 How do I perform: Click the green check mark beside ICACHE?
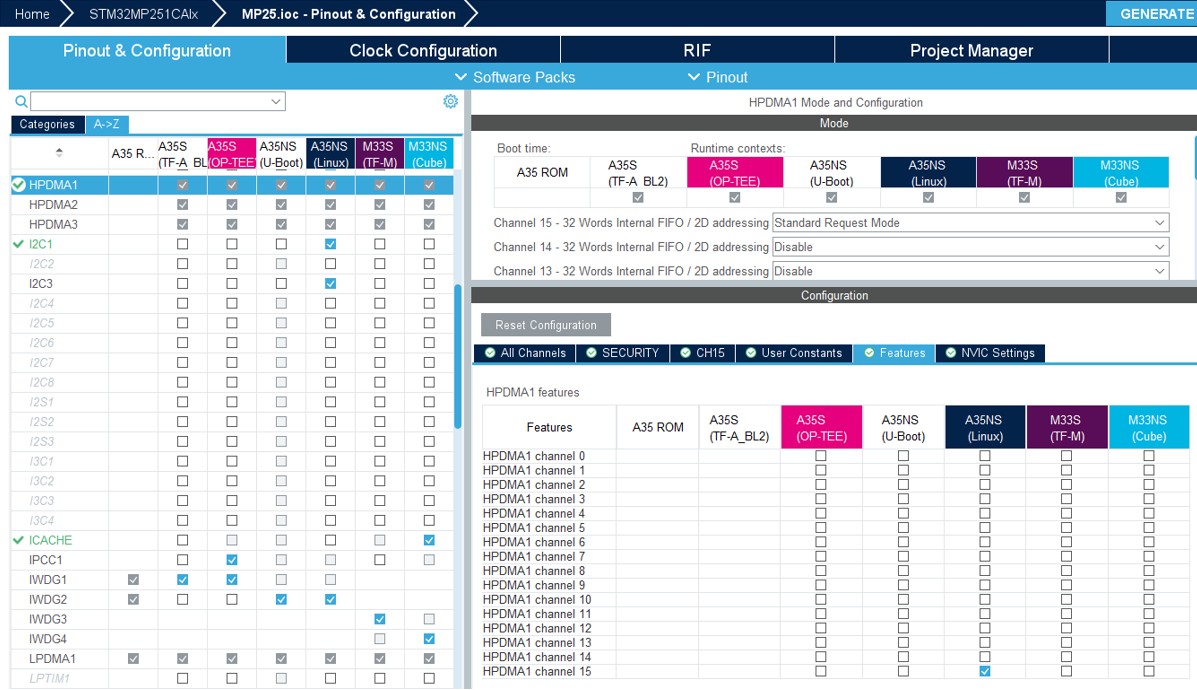(x=19, y=540)
